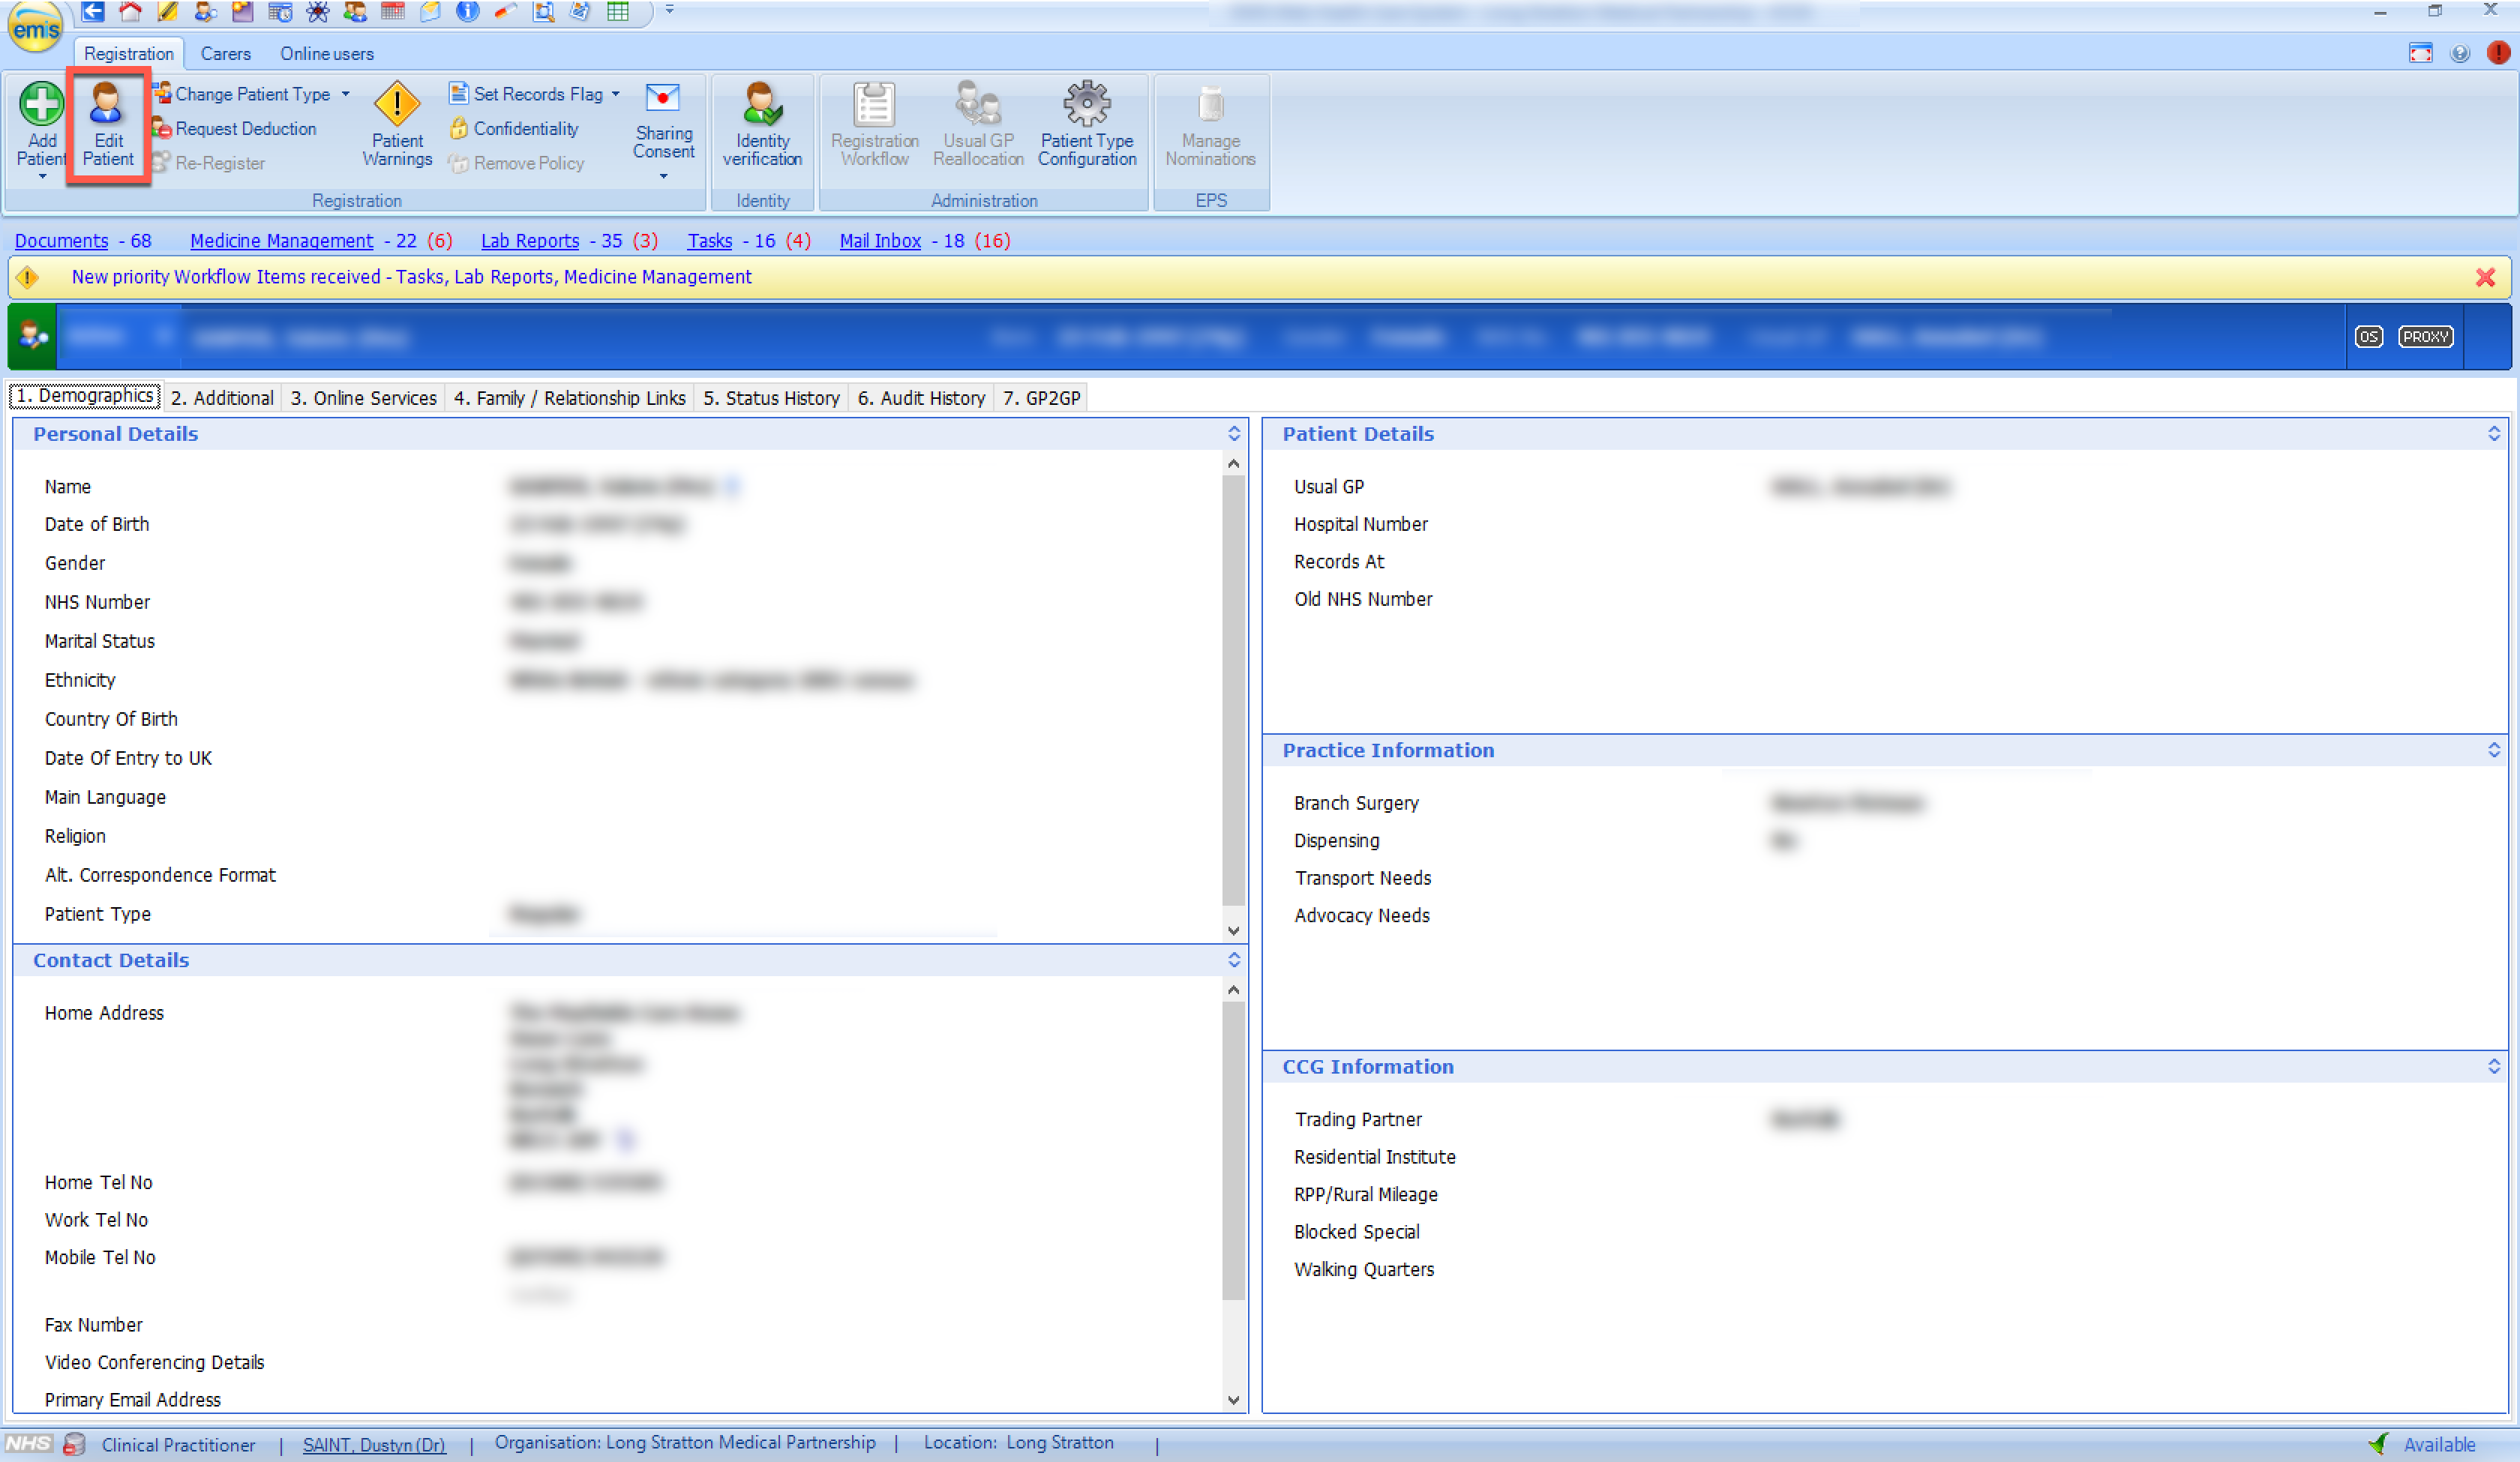The width and height of the screenshot is (2520, 1462).
Task: Open Family / Relationship Links tab
Action: coord(569,398)
